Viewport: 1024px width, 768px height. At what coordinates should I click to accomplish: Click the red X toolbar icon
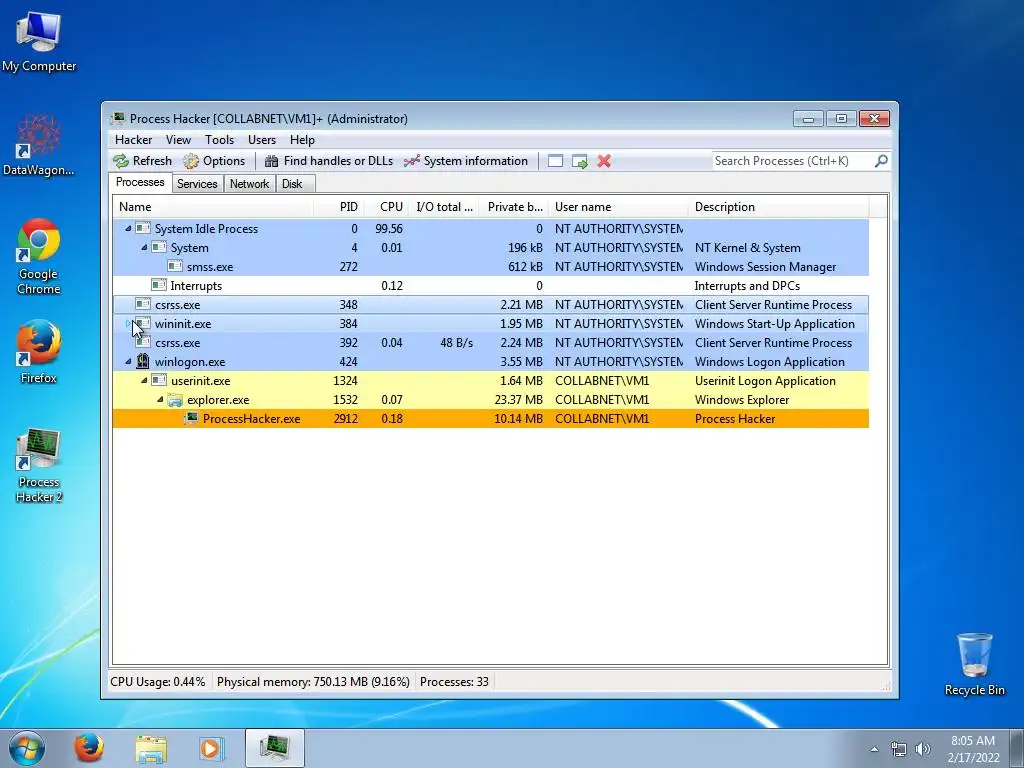604,161
